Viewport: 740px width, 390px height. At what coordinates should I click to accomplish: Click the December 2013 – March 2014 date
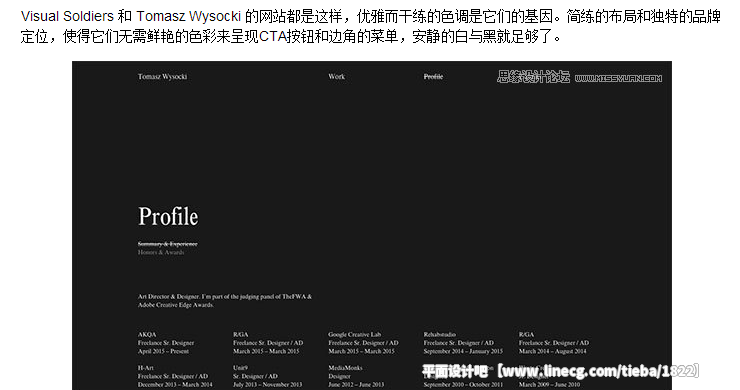point(175,385)
